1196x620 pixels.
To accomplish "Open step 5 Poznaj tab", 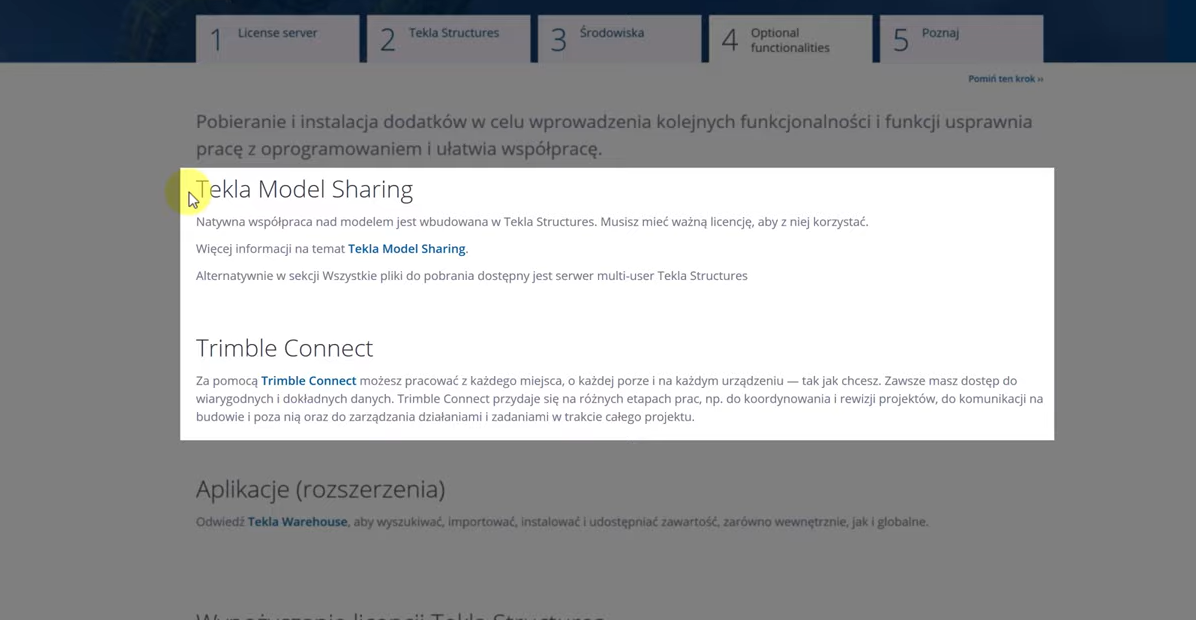I will pyautogui.click(x=960, y=38).
